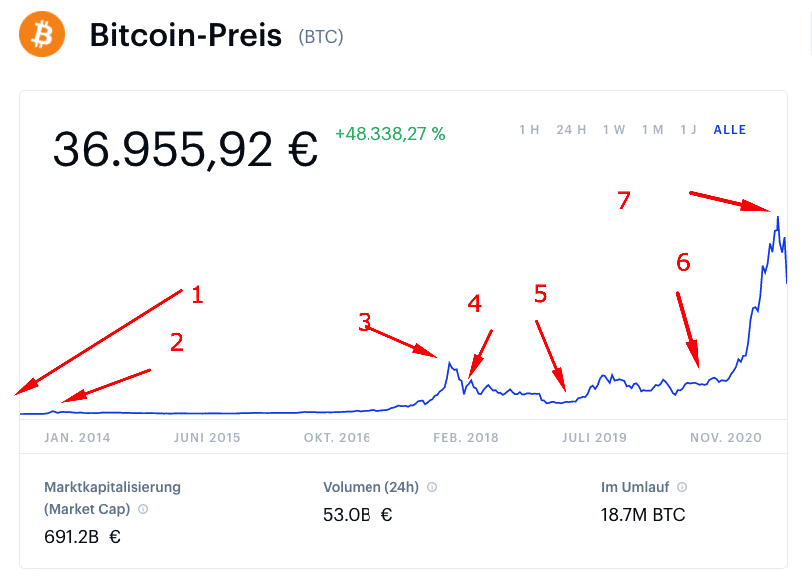Click the 691.2B € market cap value
Viewport: 812px width, 587px height.
(82, 537)
